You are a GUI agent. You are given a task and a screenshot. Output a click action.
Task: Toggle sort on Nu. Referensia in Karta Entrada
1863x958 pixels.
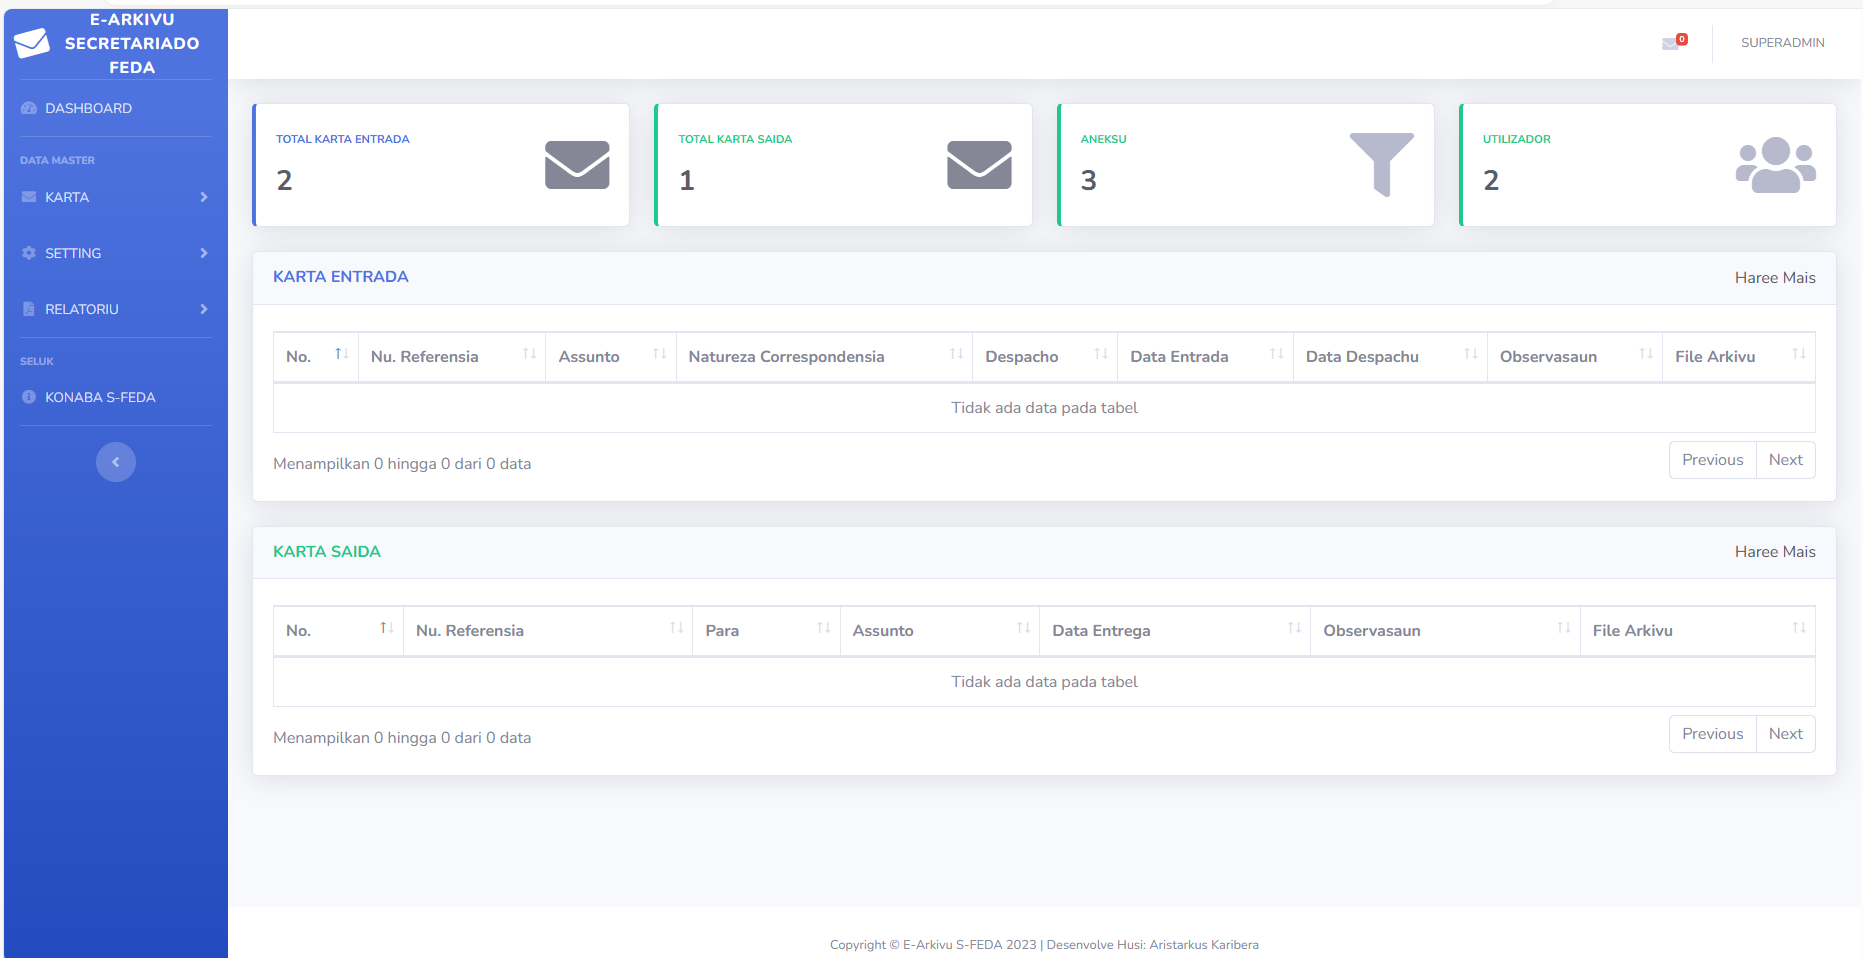[x=451, y=357]
